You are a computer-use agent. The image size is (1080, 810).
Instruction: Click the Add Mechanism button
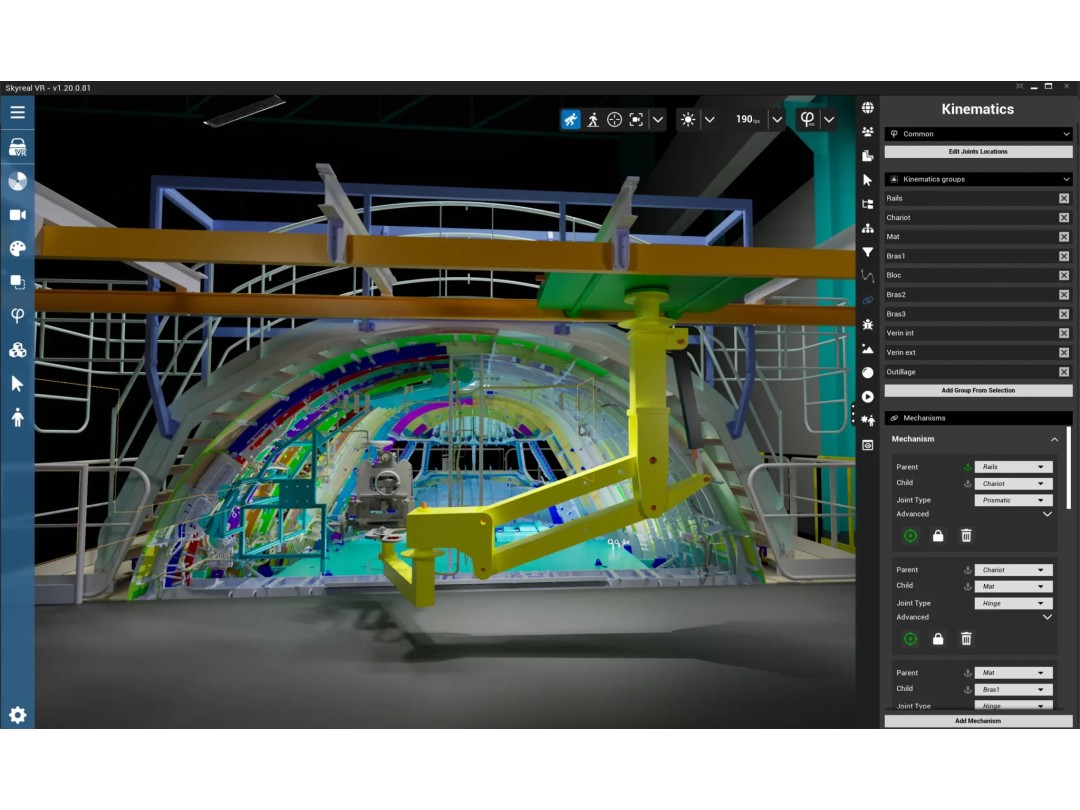coord(978,721)
